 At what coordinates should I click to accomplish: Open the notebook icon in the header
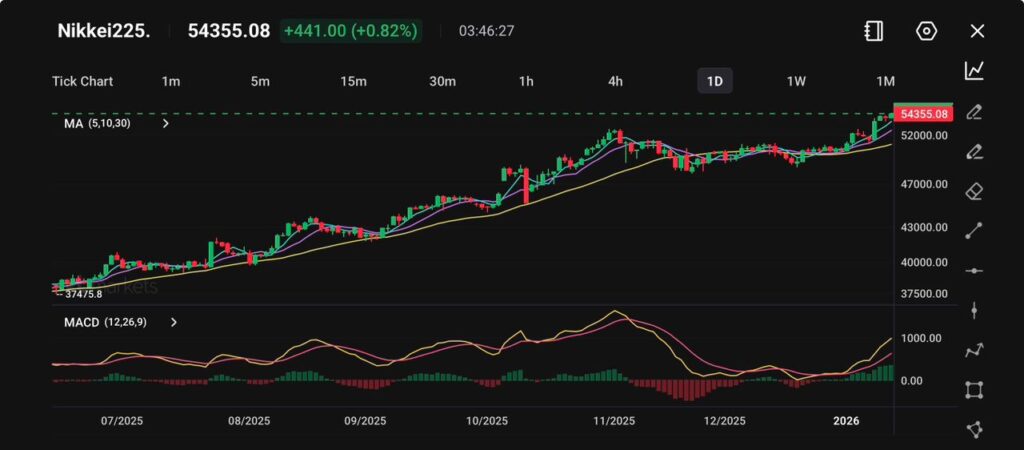click(873, 31)
